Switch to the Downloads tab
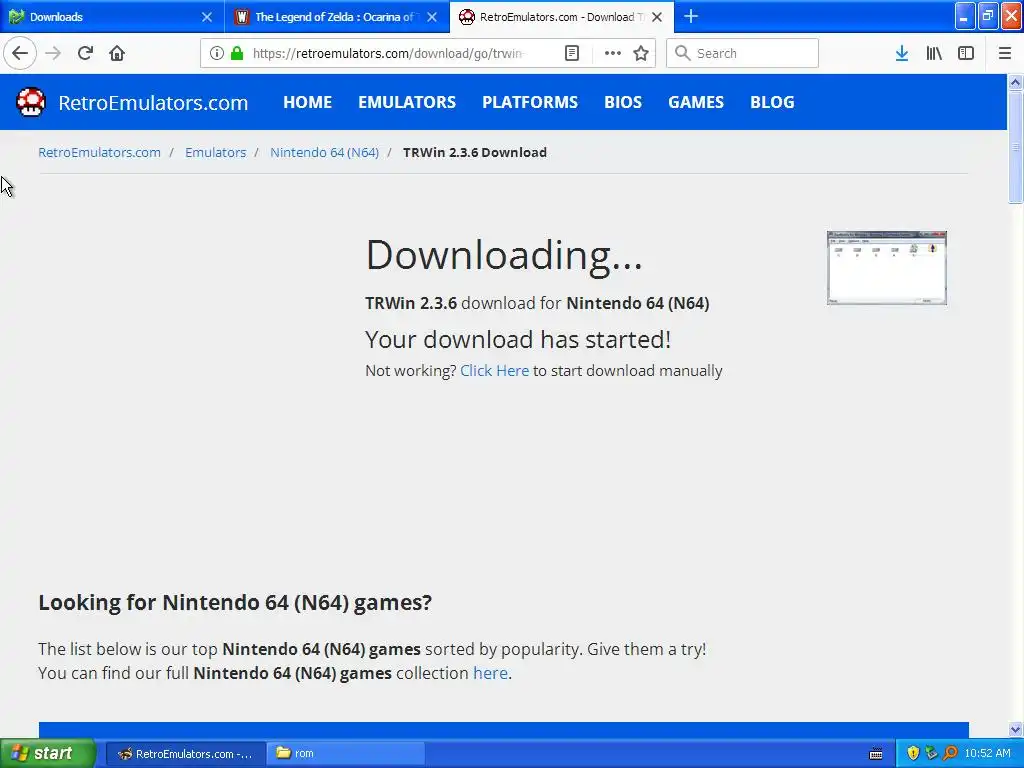The image size is (1024, 768). coord(112,17)
